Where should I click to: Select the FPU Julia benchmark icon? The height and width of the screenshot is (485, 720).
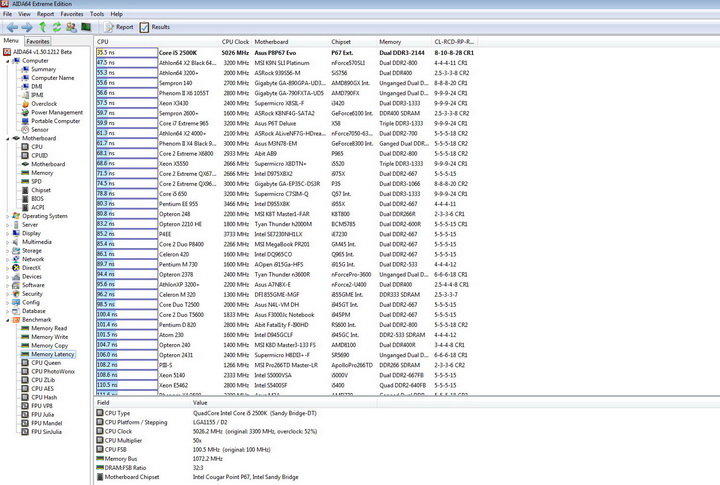(25, 415)
